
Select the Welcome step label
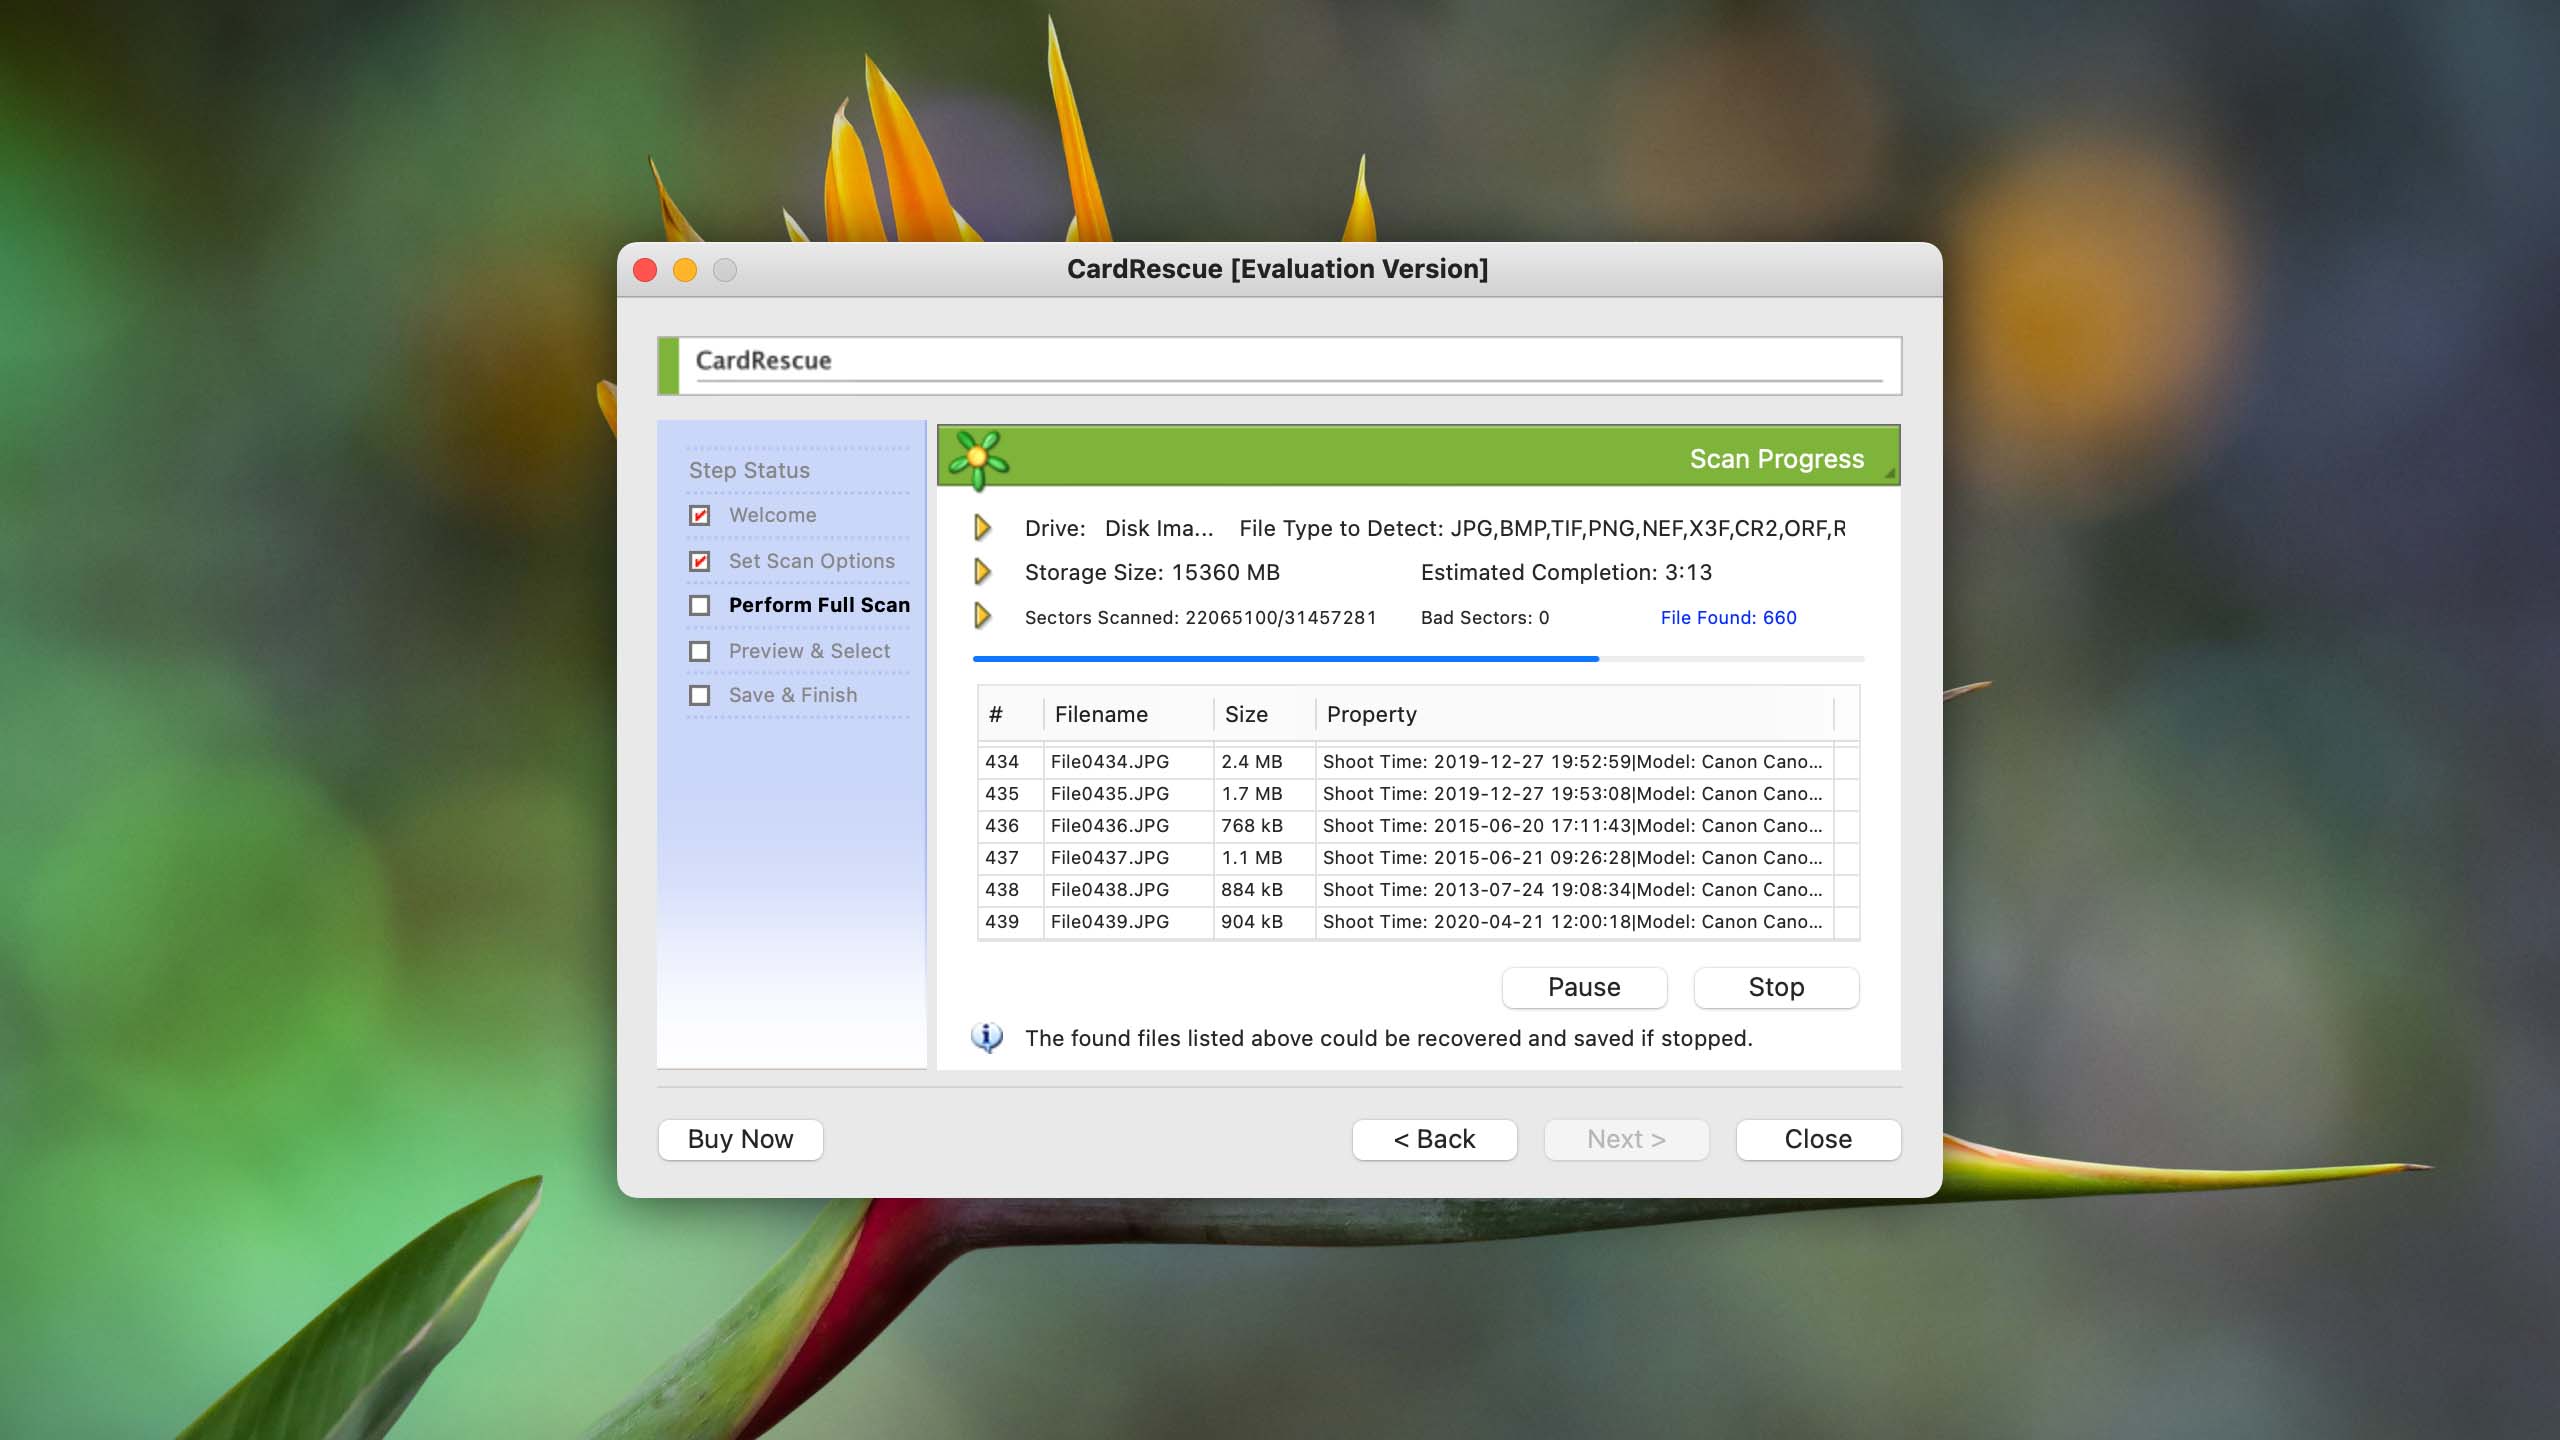click(x=772, y=515)
